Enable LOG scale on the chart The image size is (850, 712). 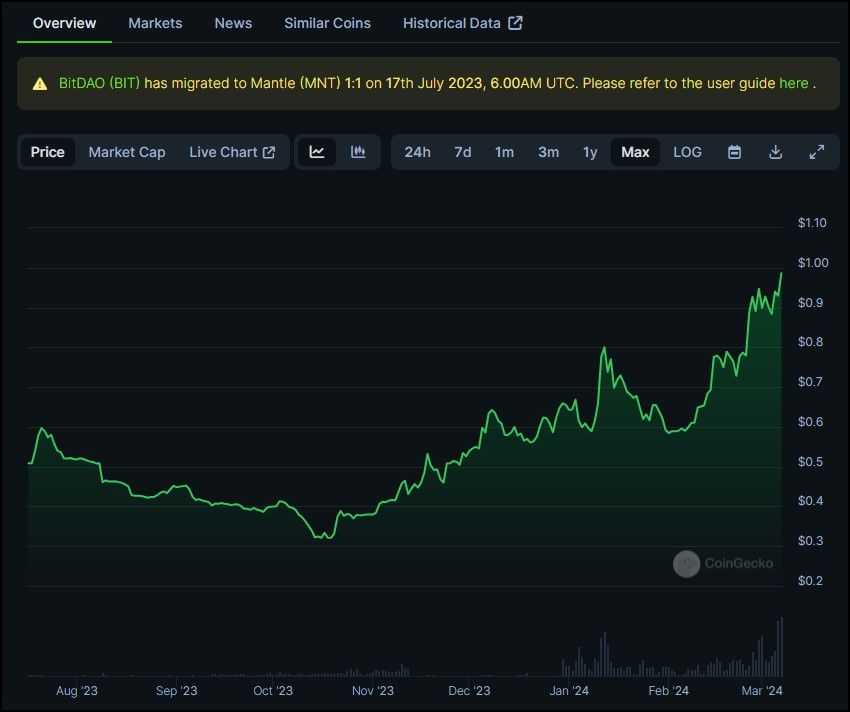(687, 151)
